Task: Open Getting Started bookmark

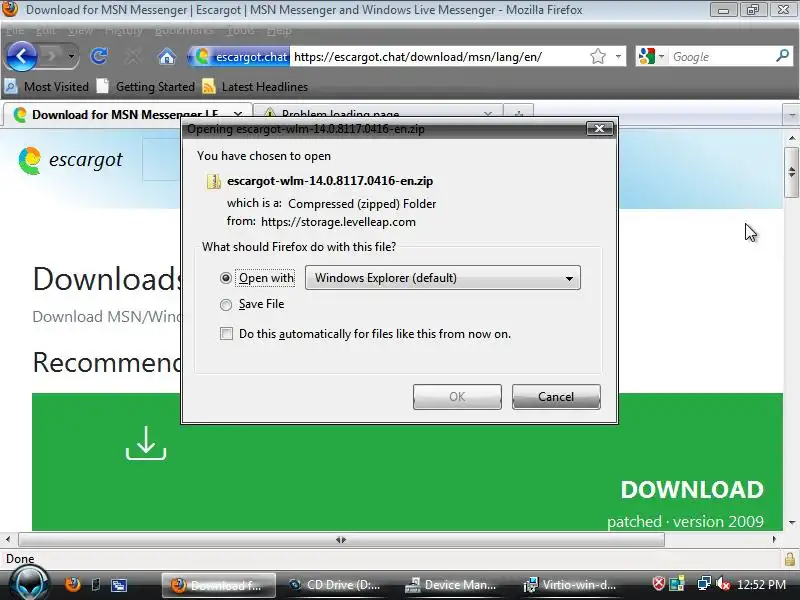Action: coord(146,86)
